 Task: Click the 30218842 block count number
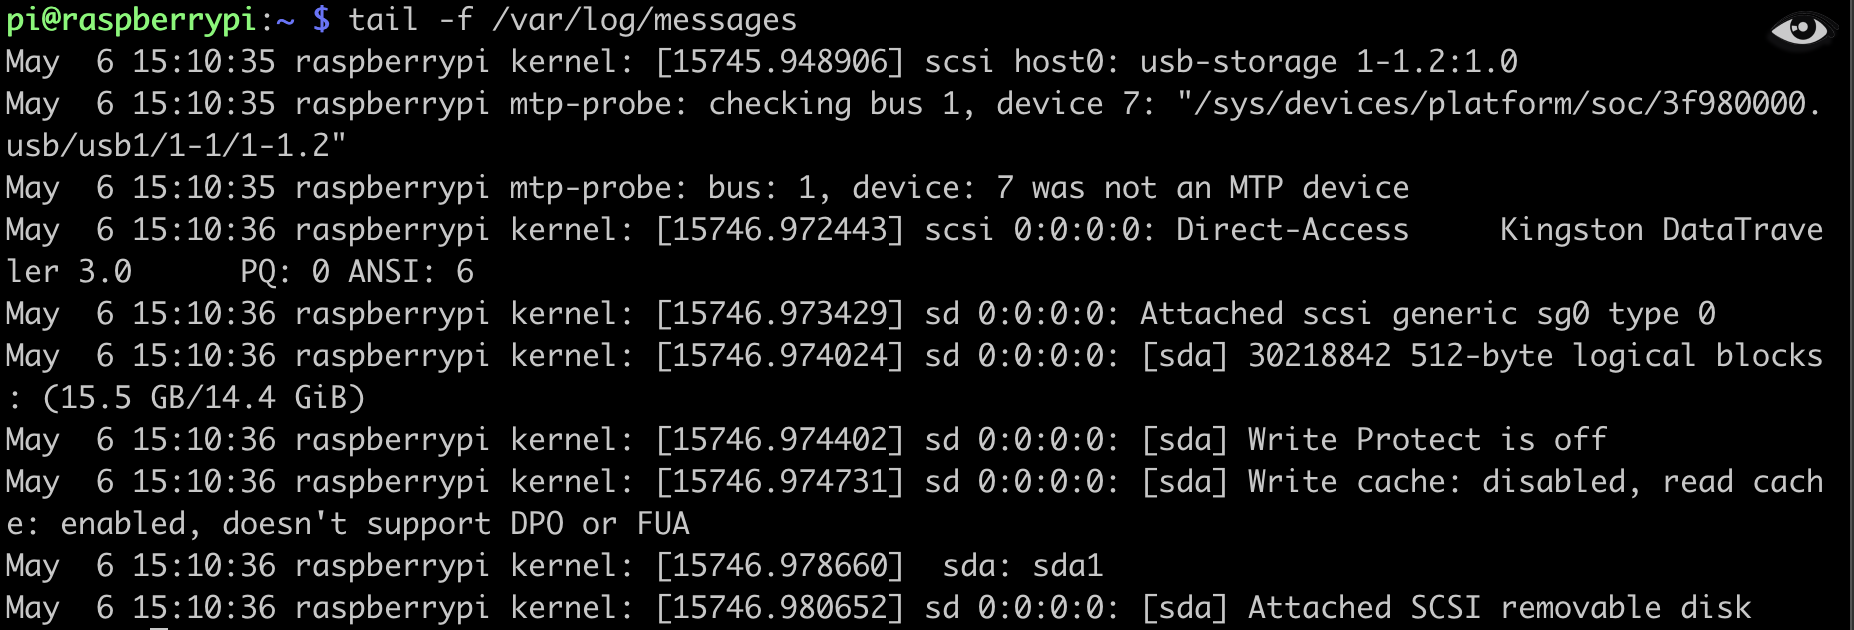(x=1319, y=356)
